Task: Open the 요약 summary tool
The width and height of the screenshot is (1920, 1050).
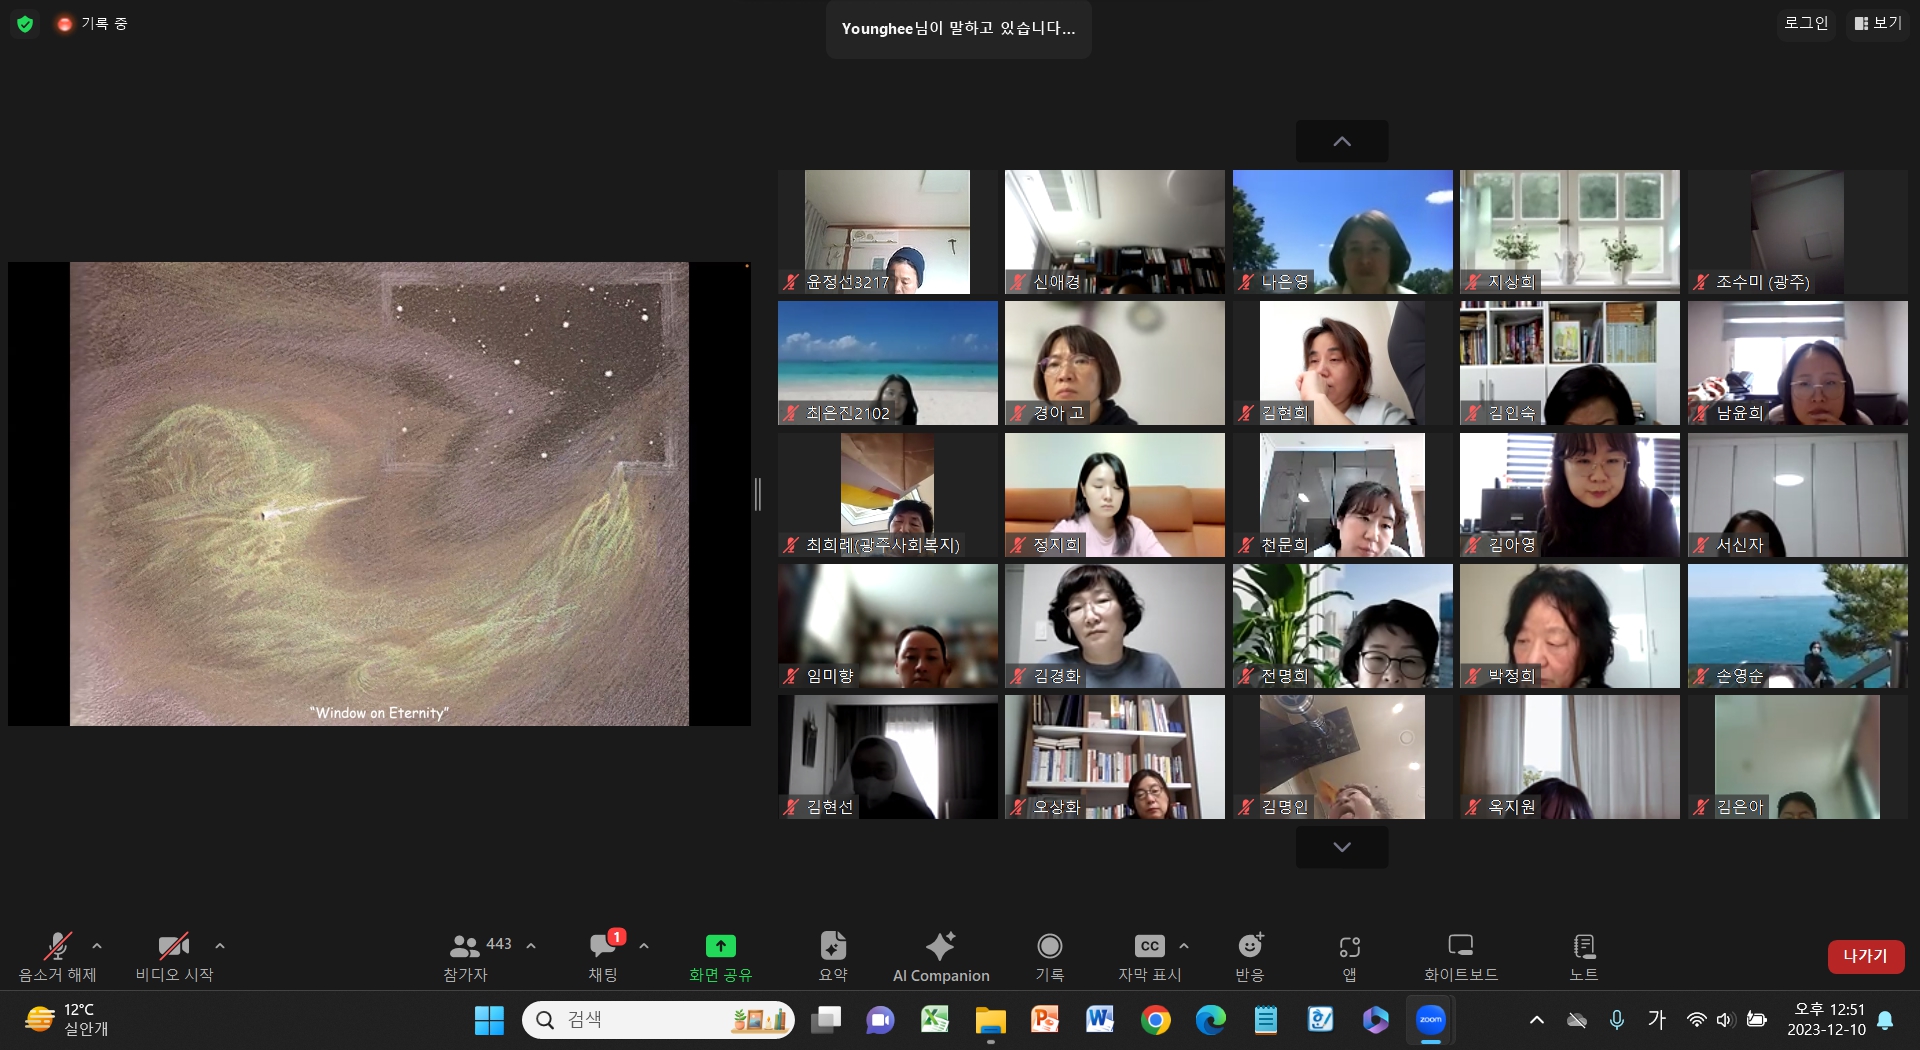Action: tap(833, 957)
